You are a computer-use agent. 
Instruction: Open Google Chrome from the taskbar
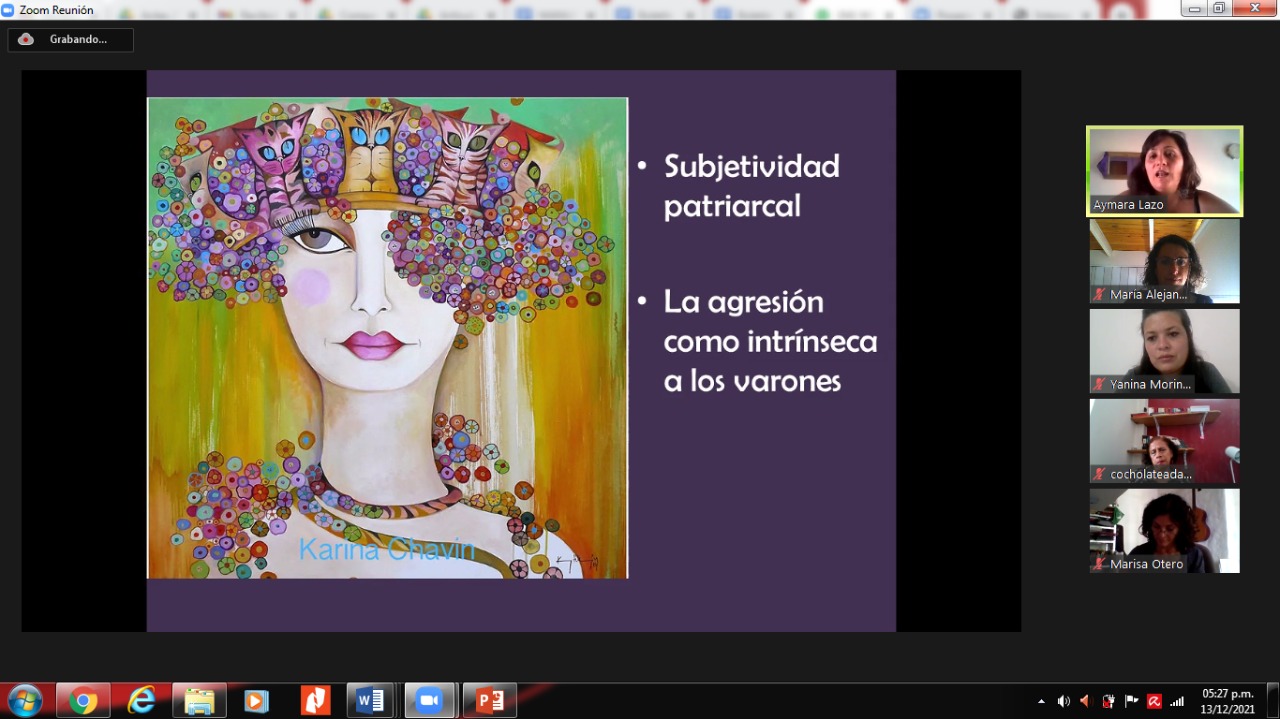tap(83, 701)
